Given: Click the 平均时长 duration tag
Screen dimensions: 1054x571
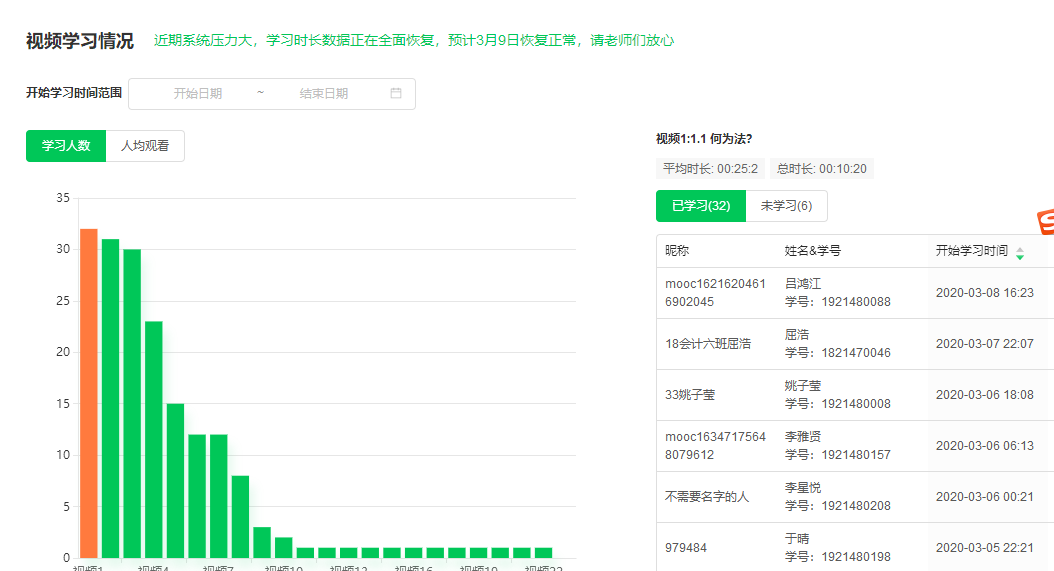Looking at the screenshot, I should 710,169.
